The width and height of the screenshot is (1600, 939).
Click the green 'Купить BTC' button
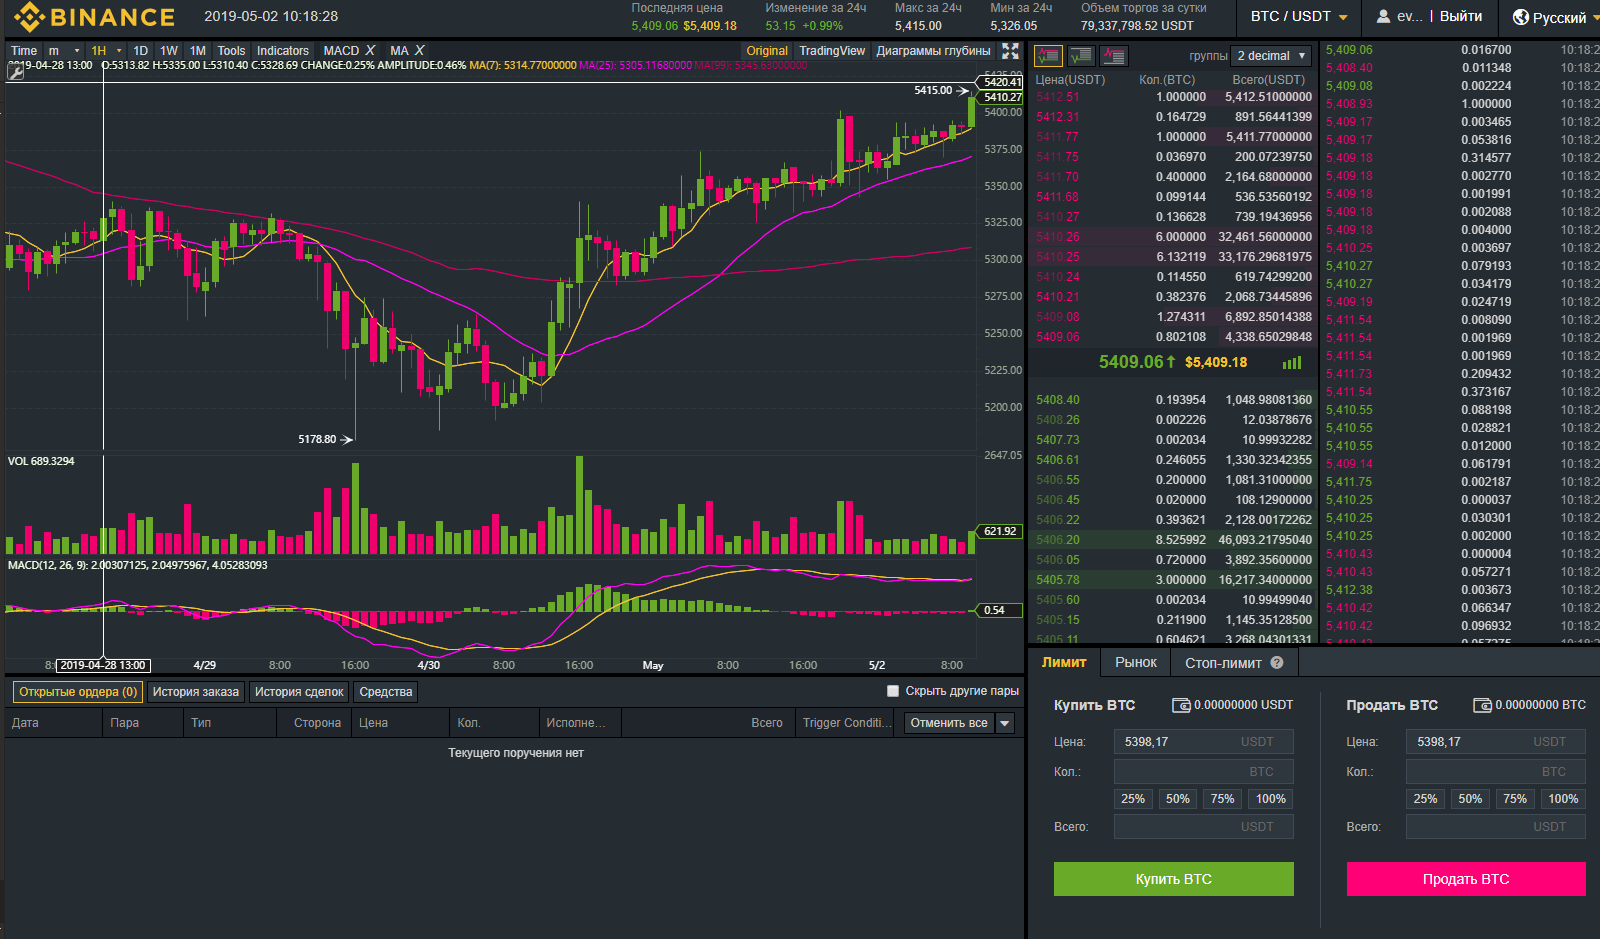click(x=1174, y=879)
